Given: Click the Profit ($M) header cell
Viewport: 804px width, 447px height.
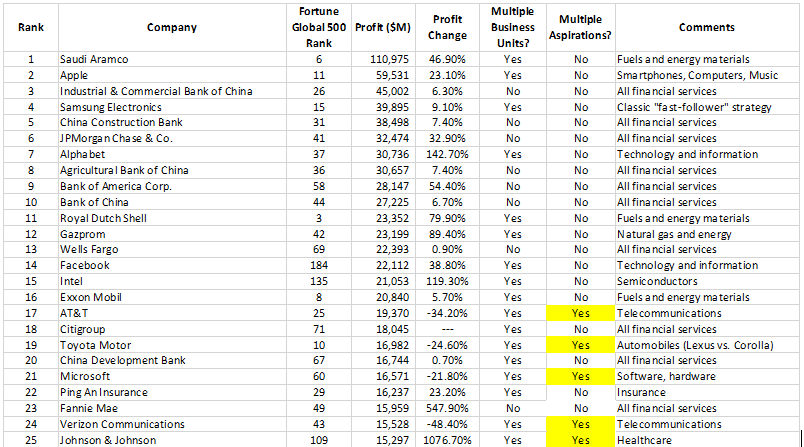Looking at the screenshot, I should coord(383,28).
